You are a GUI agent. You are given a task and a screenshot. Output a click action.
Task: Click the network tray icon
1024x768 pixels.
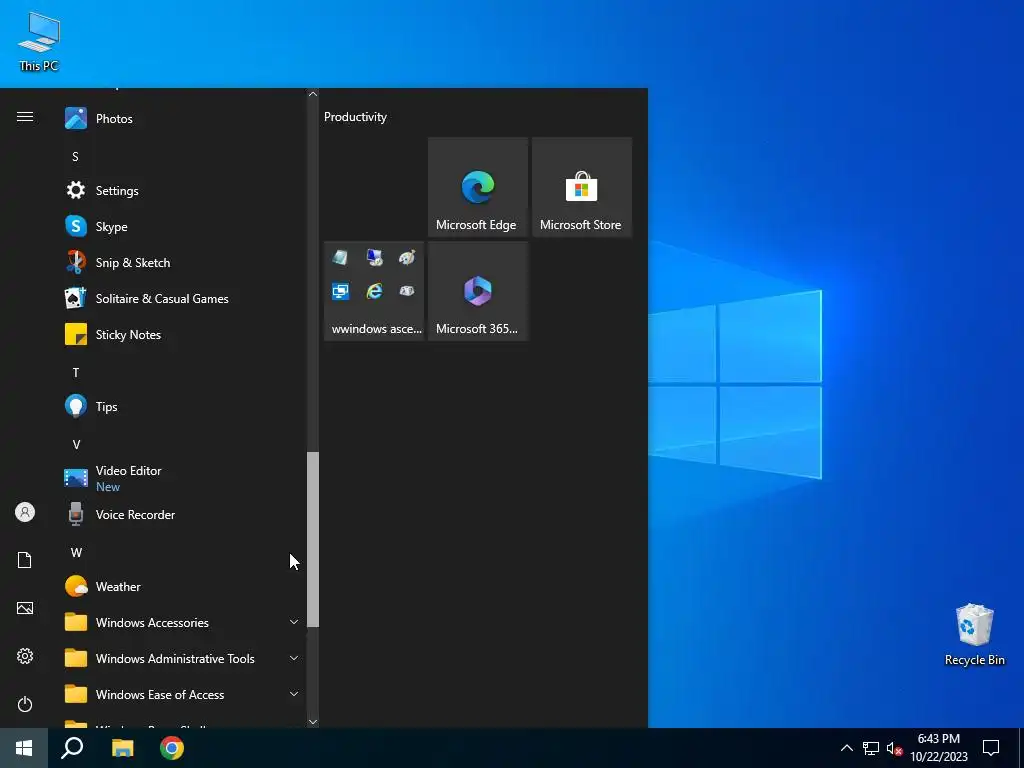coord(871,748)
